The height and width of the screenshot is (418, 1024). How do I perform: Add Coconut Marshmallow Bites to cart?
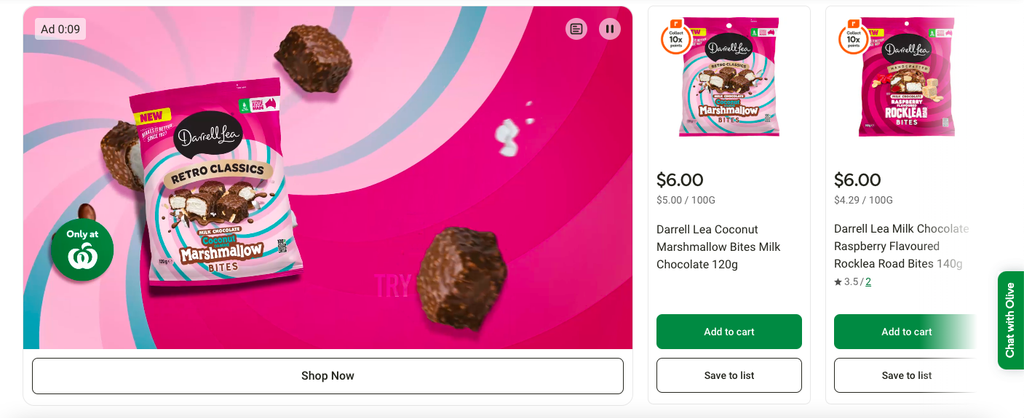point(729,332)
